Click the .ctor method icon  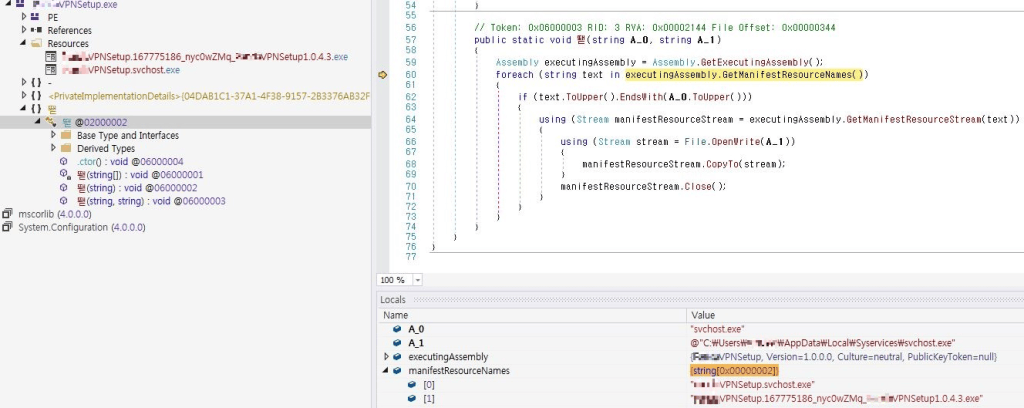coord(63,161)
